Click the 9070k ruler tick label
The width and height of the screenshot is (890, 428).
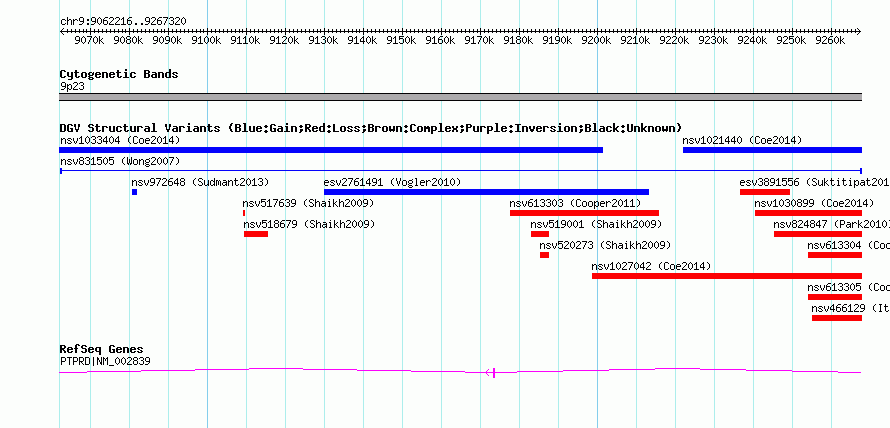[x=89, y=41]
